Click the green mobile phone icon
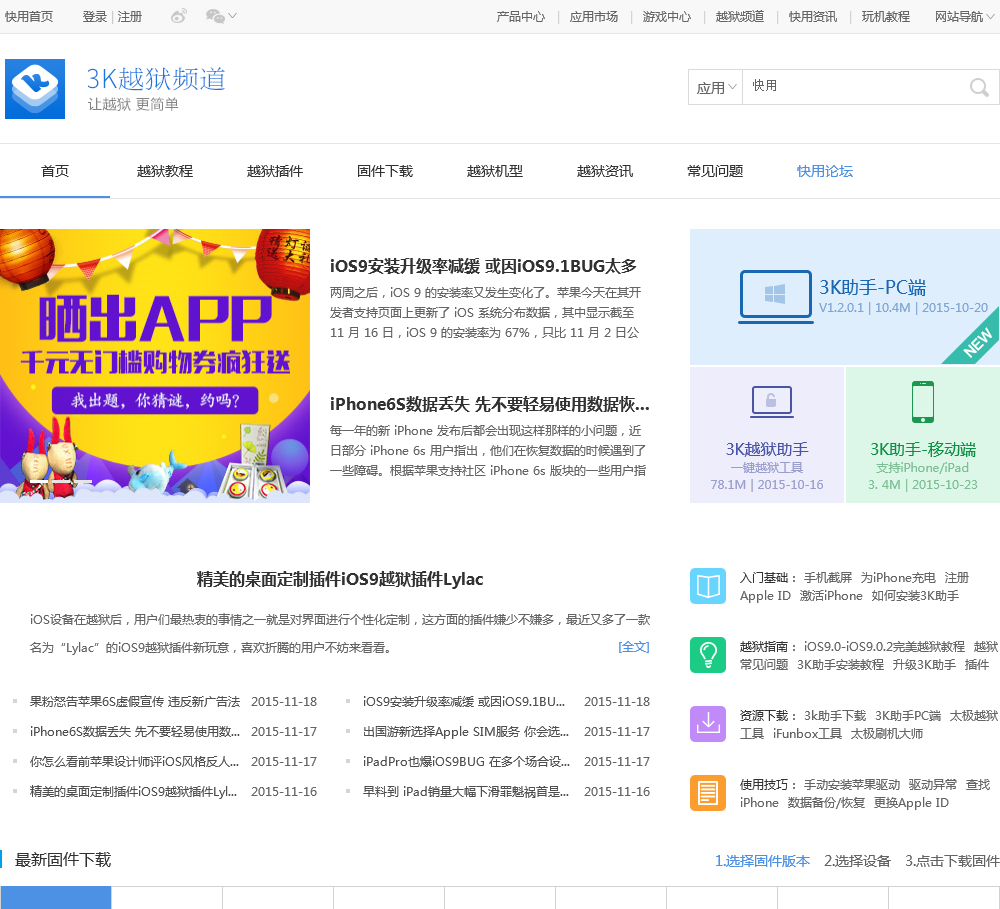Viewport: 1000px width, 909px height. (x=922, y=402)
